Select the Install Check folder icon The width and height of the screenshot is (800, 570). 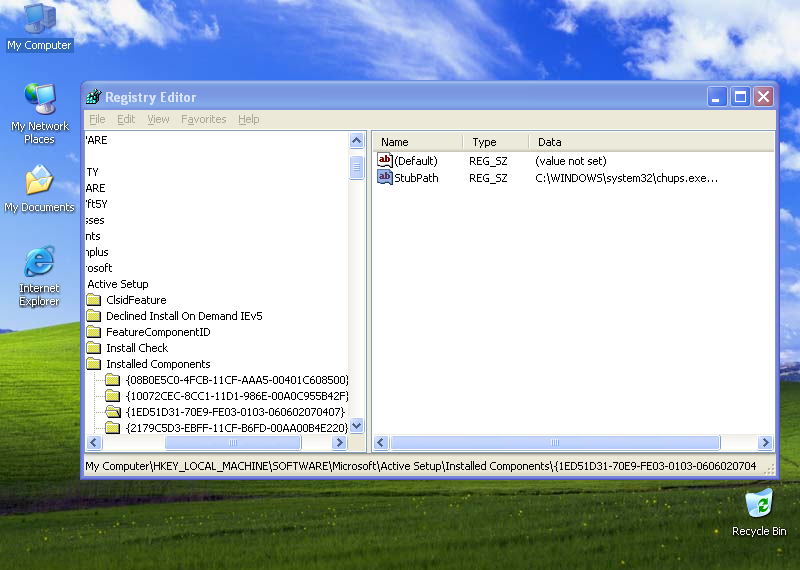tap(94, 348)
